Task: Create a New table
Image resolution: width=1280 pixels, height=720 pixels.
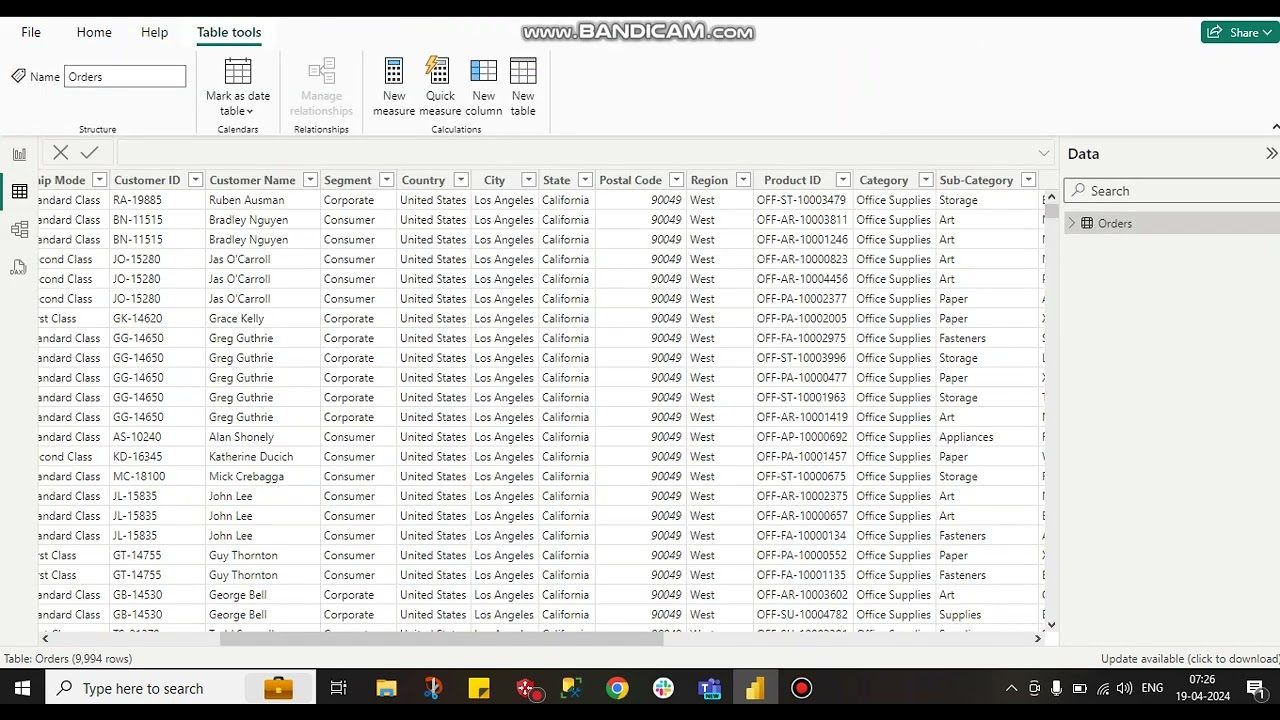Action: click(523, 87)
